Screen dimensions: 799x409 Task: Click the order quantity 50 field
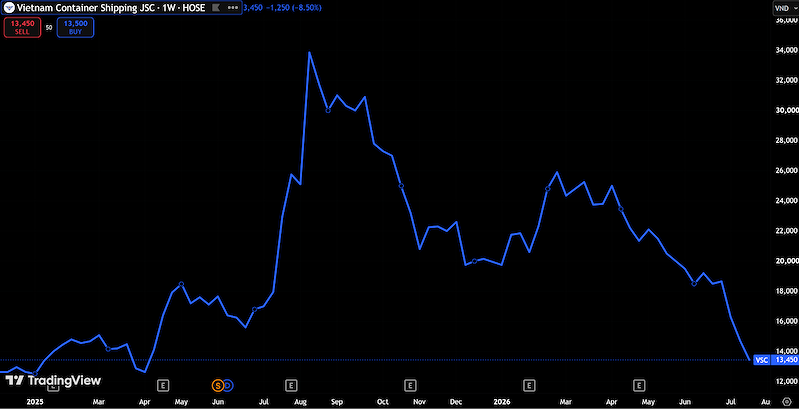pos(49,28)
